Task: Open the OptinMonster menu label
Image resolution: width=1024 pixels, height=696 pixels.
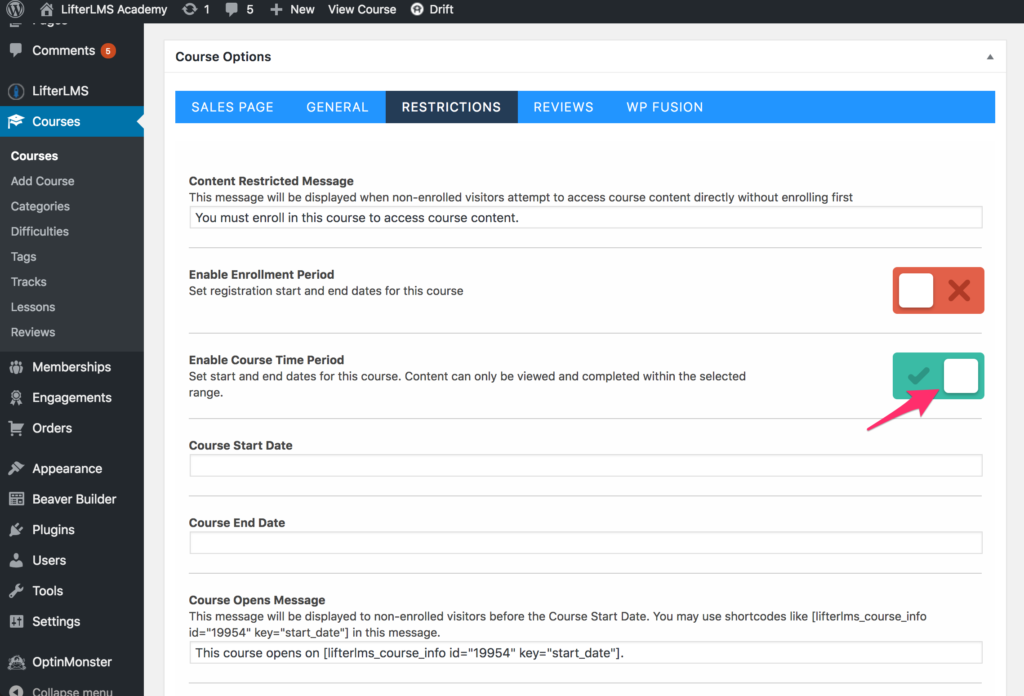Action: pos(72,662)
